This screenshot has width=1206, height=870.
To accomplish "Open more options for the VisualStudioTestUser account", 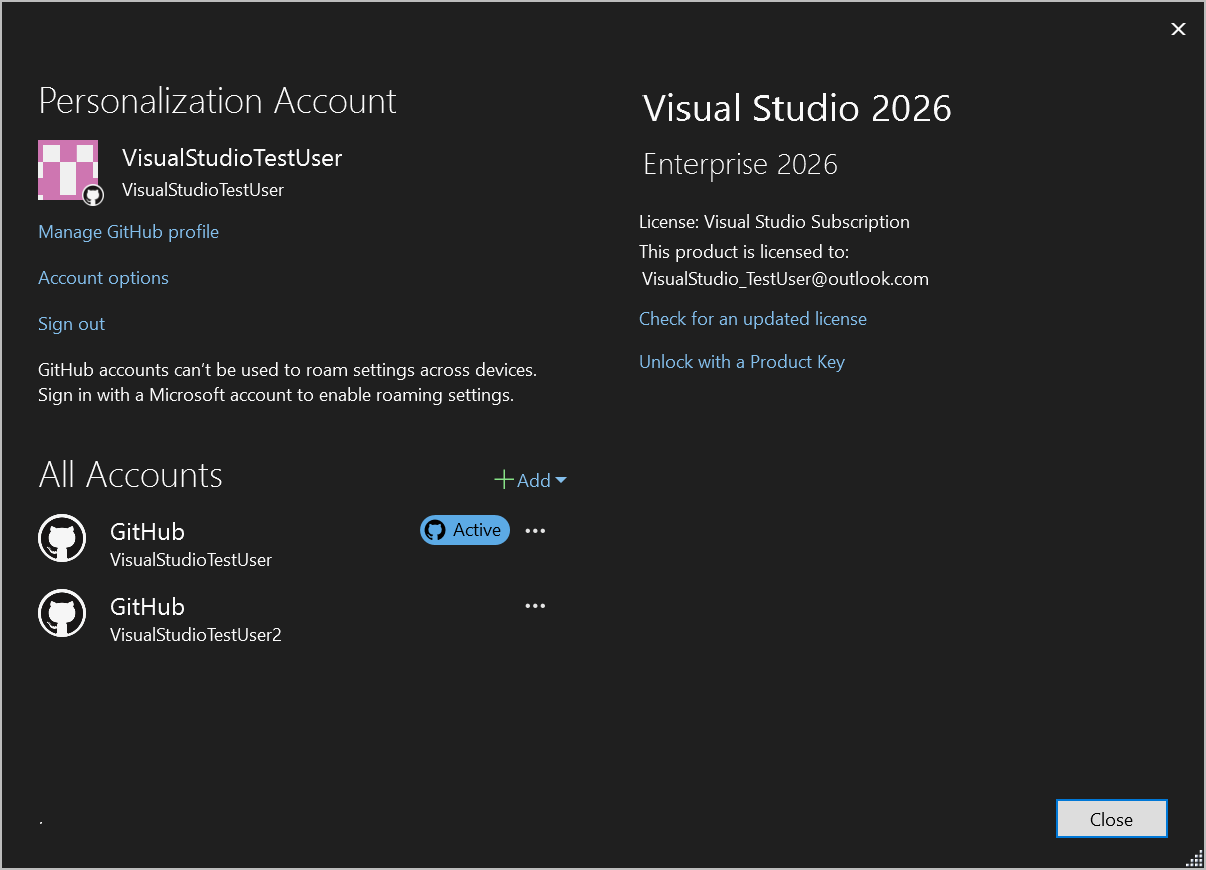I will click(x=535, y=530).
